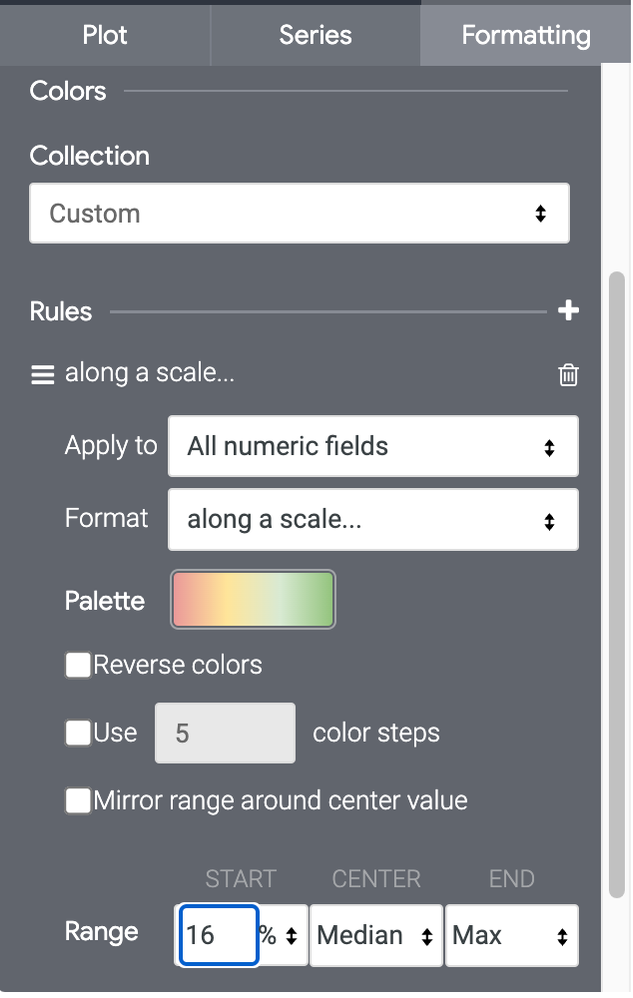Add a new rule with plus icon
633x998 pixels.
(568, 311)
